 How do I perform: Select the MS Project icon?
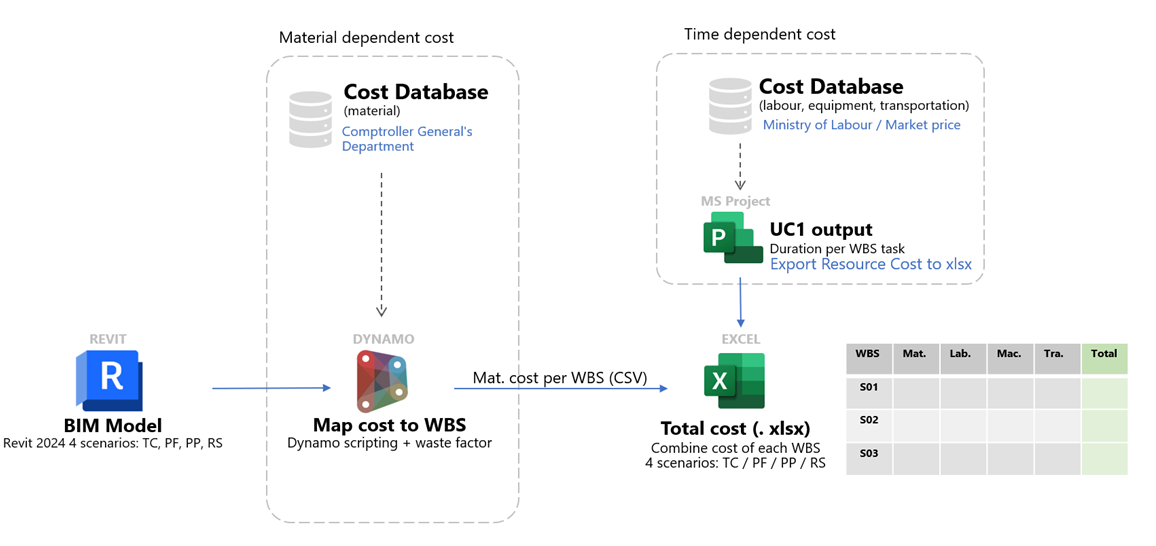[732, 237]
